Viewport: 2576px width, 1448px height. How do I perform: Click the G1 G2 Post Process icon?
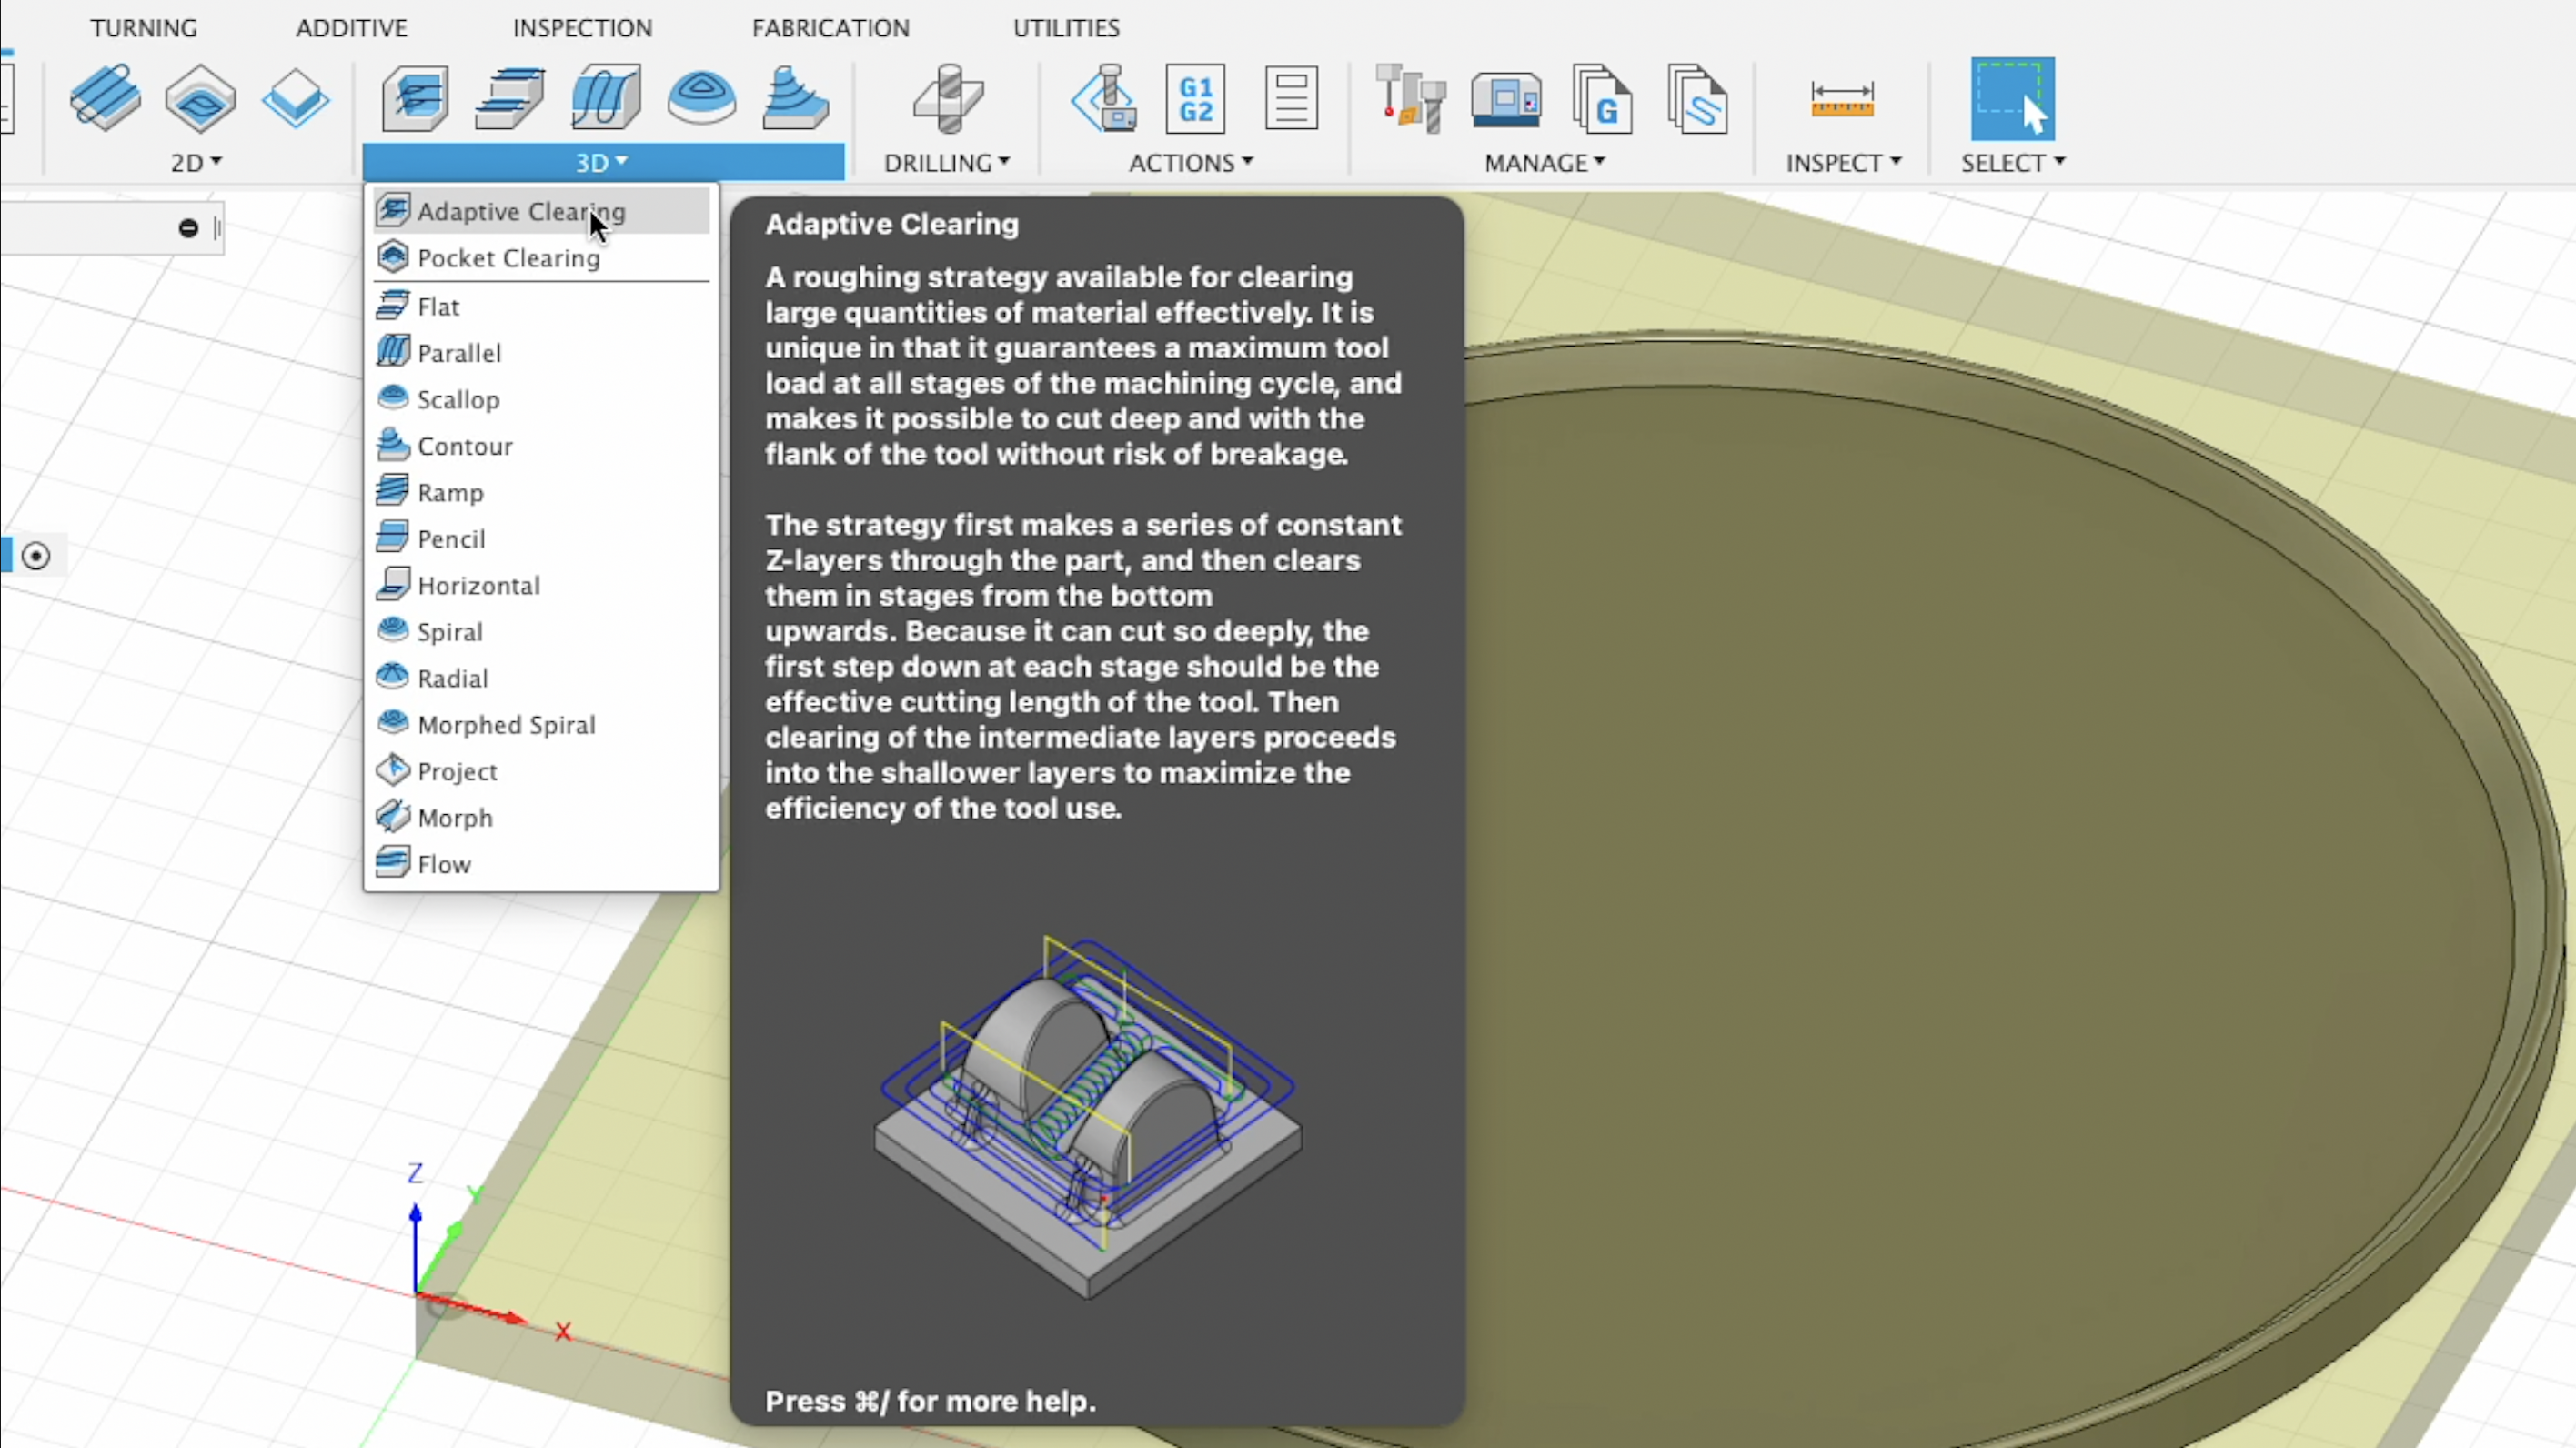coord(1195,98)
